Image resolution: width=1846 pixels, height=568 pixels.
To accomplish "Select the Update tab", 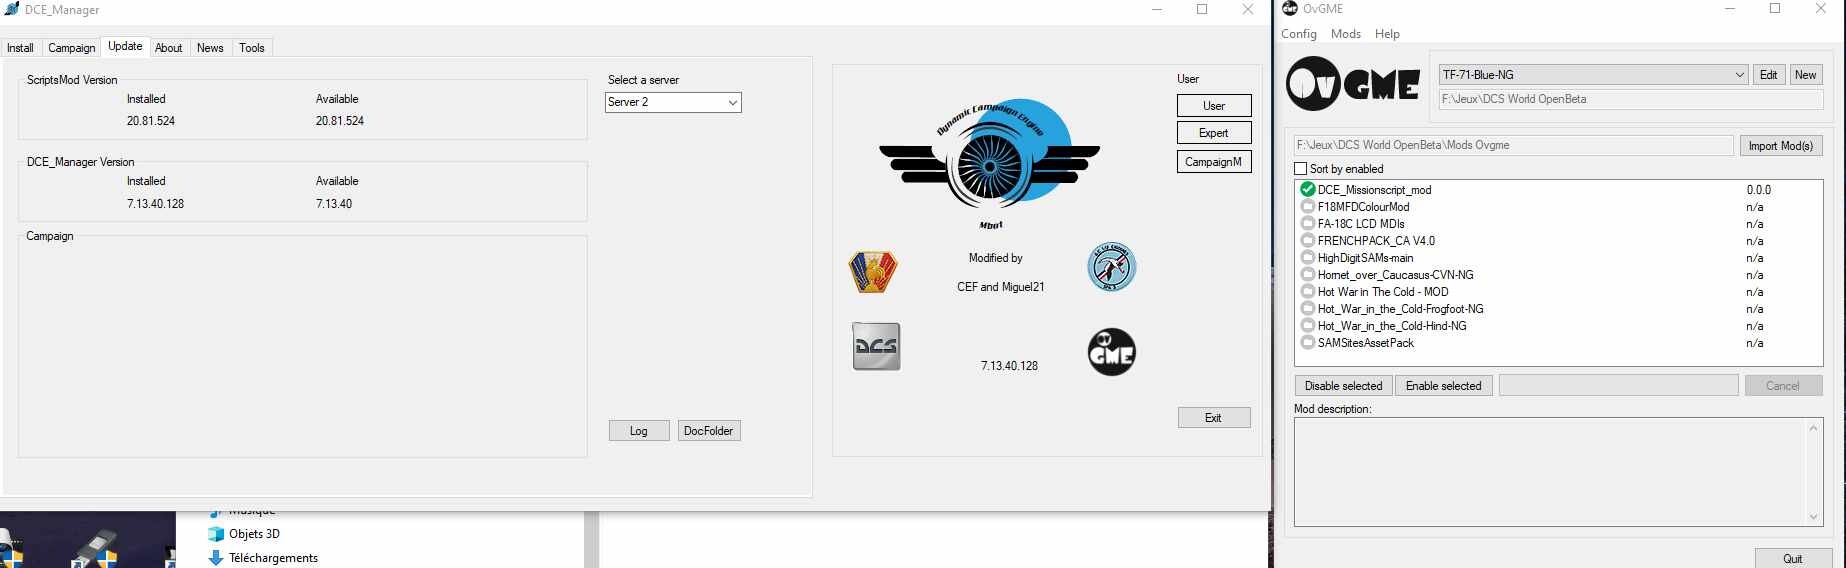I will coord(125,46).
